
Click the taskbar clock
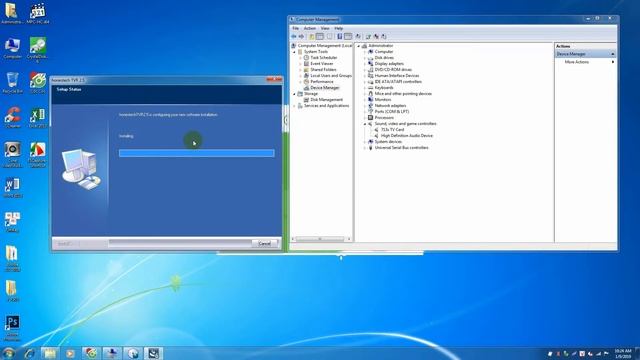[622, 353]
